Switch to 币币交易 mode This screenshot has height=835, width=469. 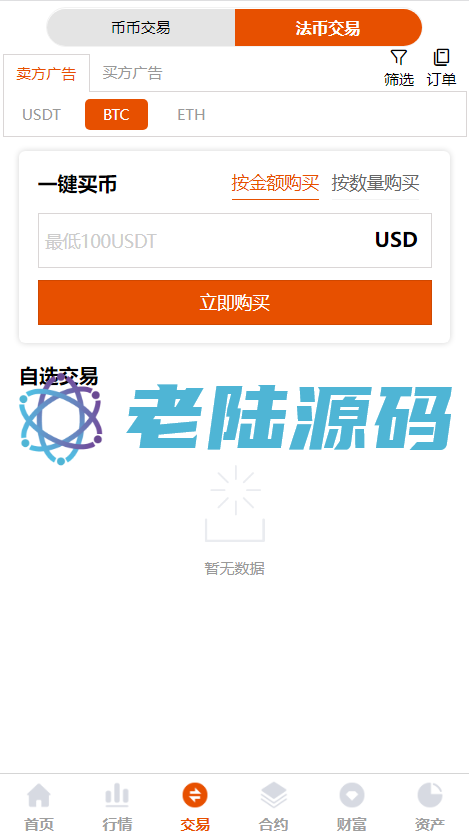(141, 28)
